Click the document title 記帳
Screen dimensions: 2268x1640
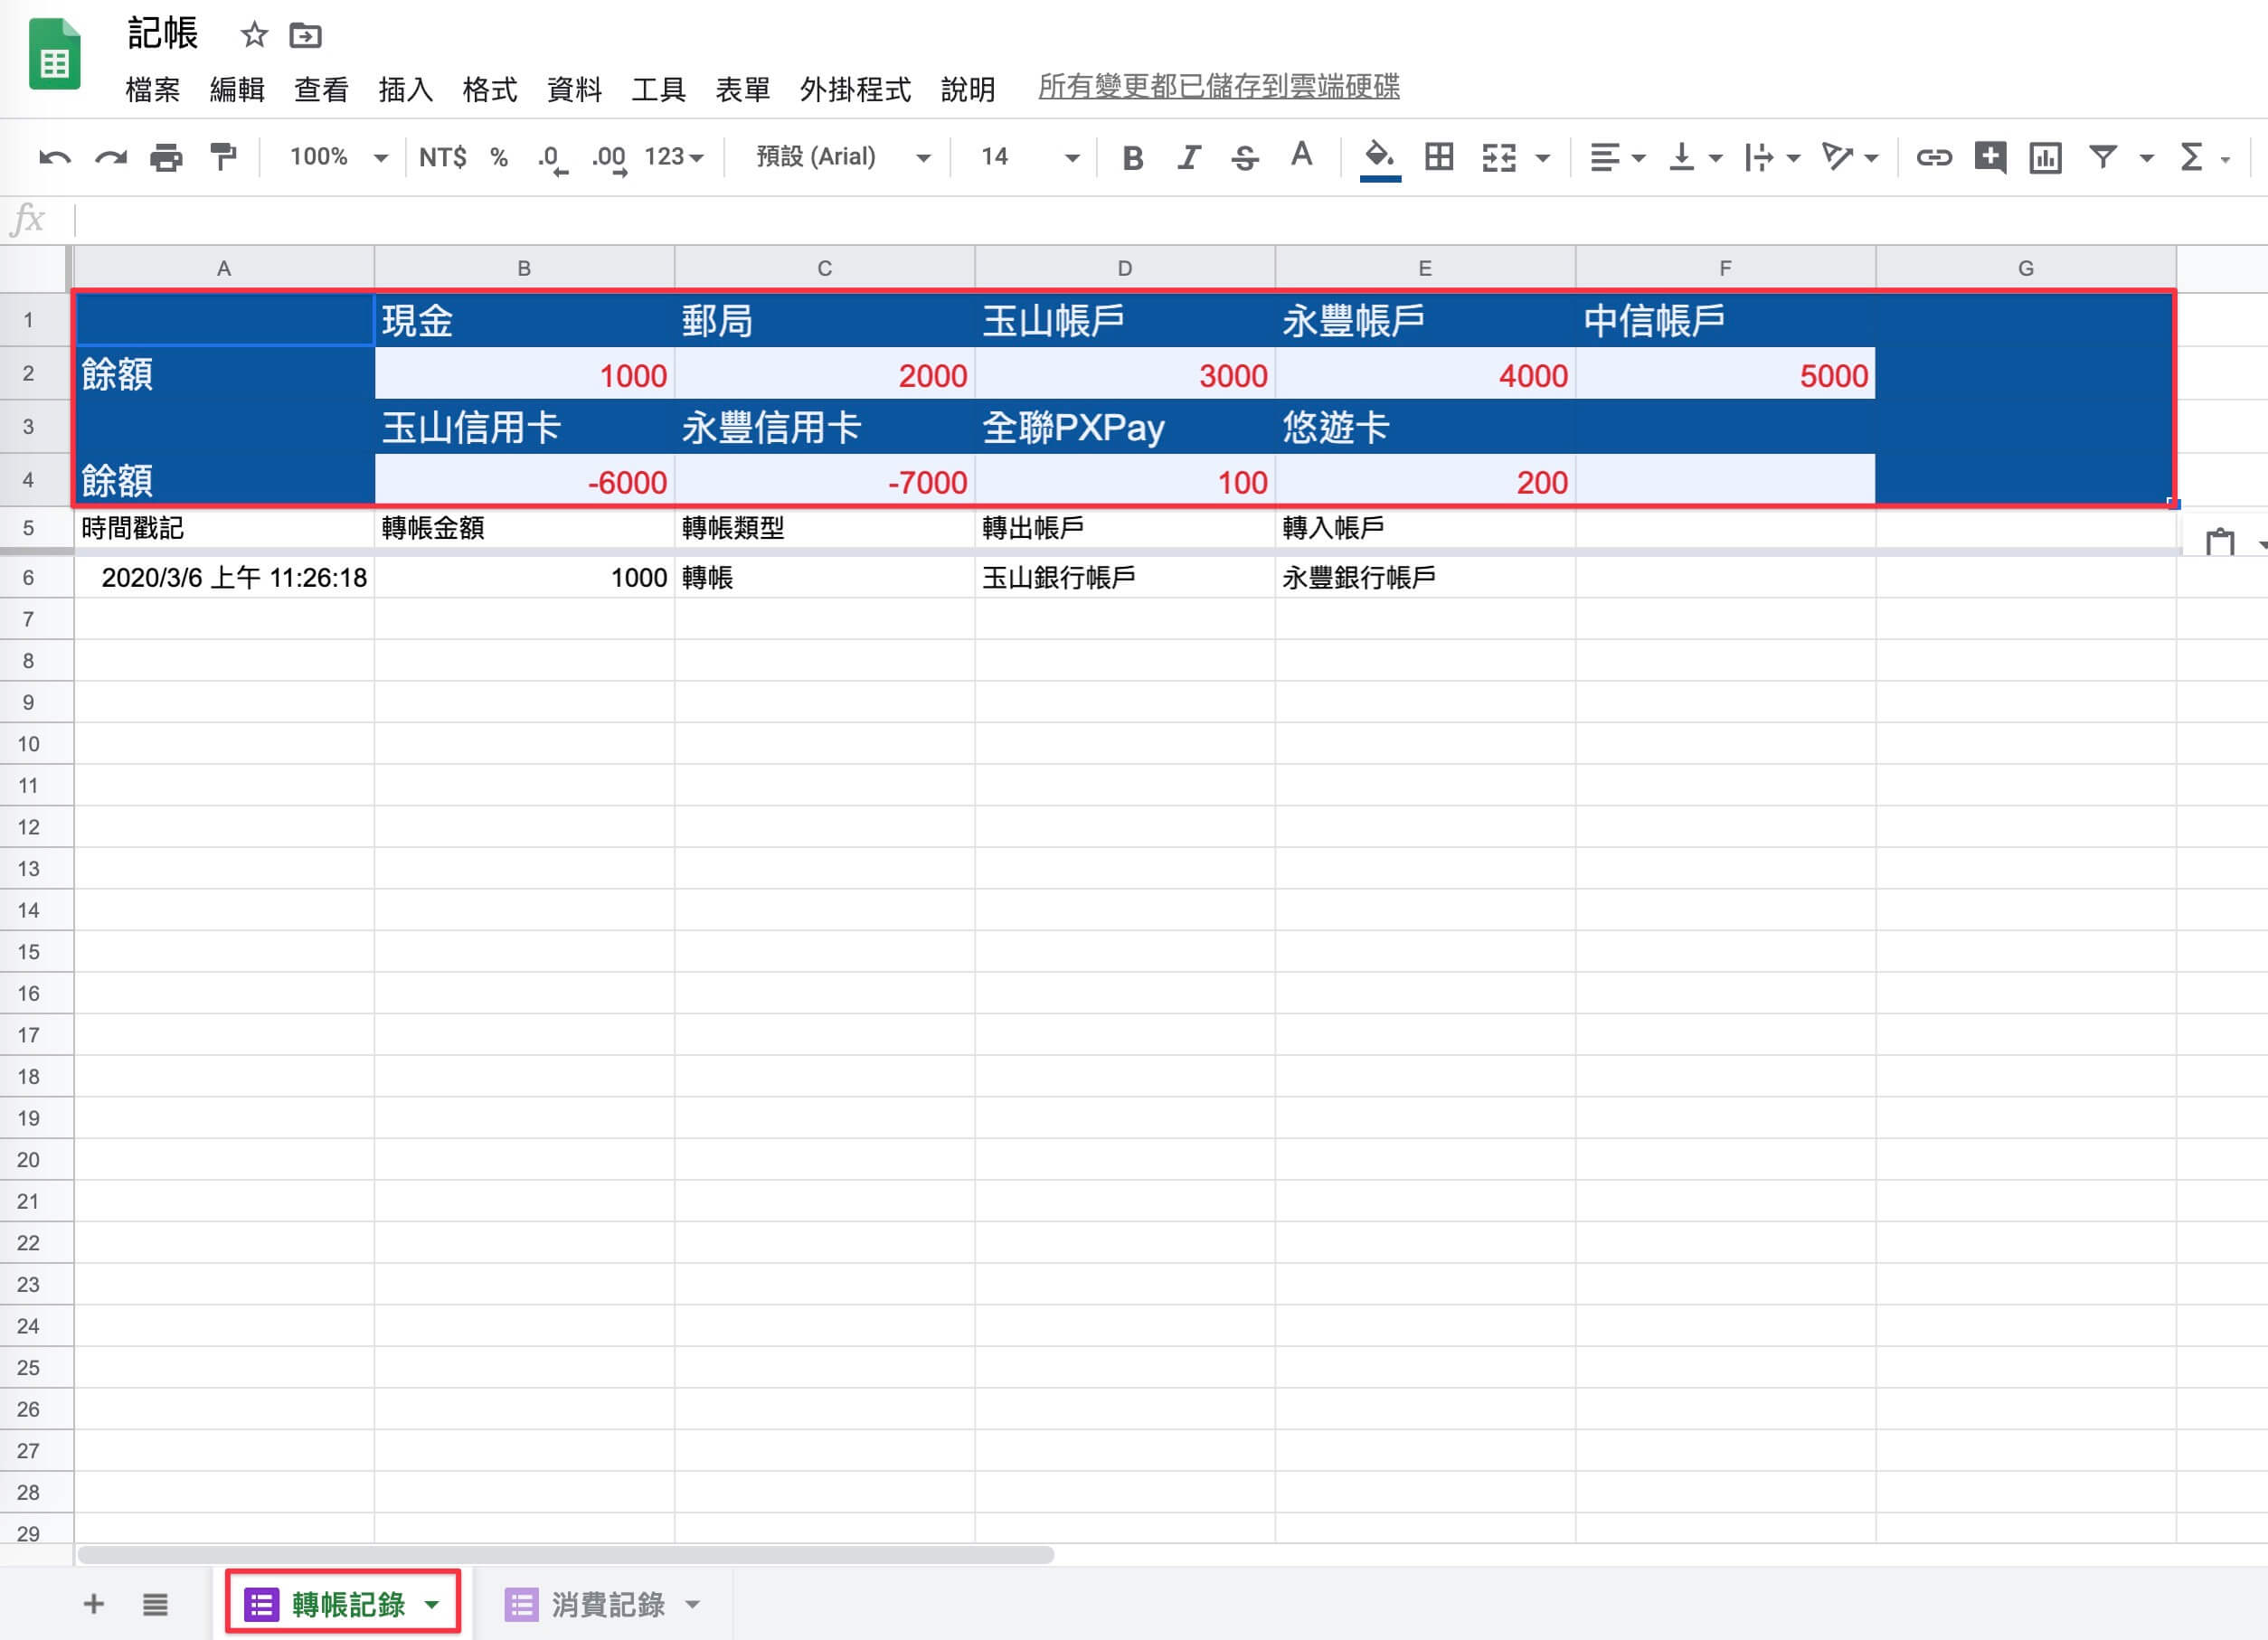163,33
